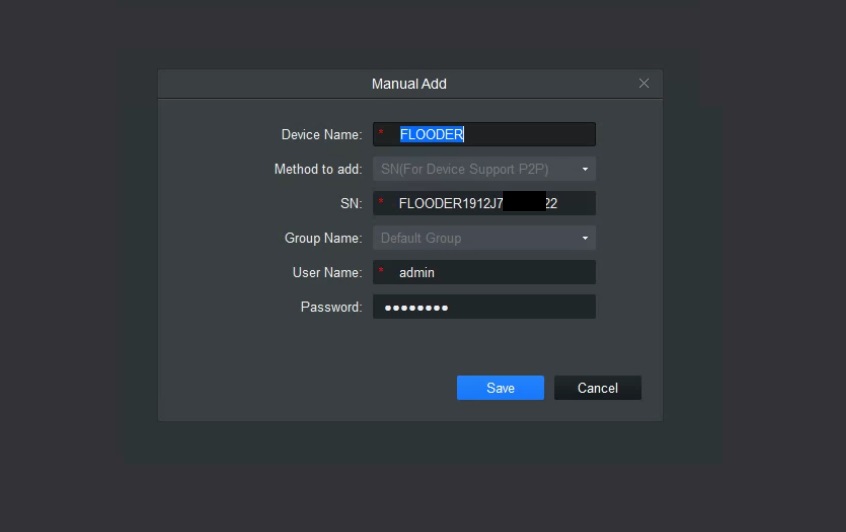Click the arrow on Method to add dropdown

click(x=585, y=169)
